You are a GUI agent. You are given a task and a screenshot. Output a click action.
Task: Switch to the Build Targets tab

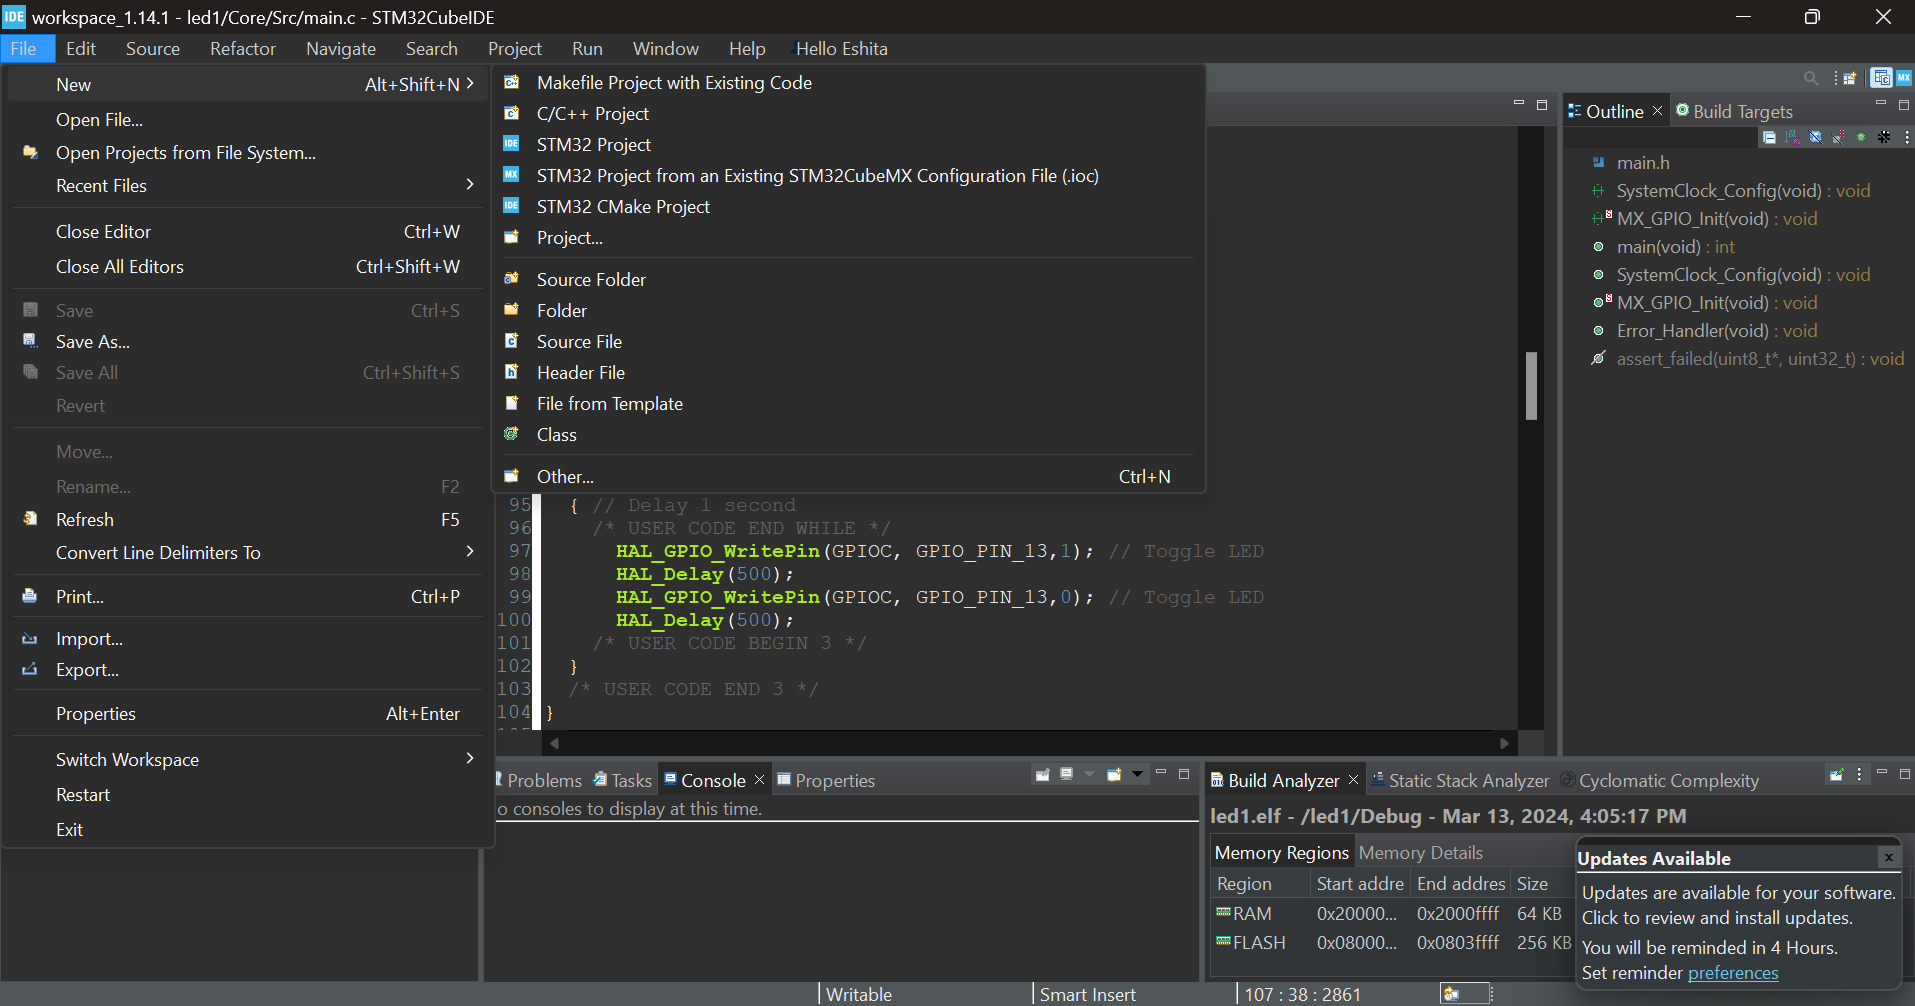pyautogui.click(x=1734, y=111)
